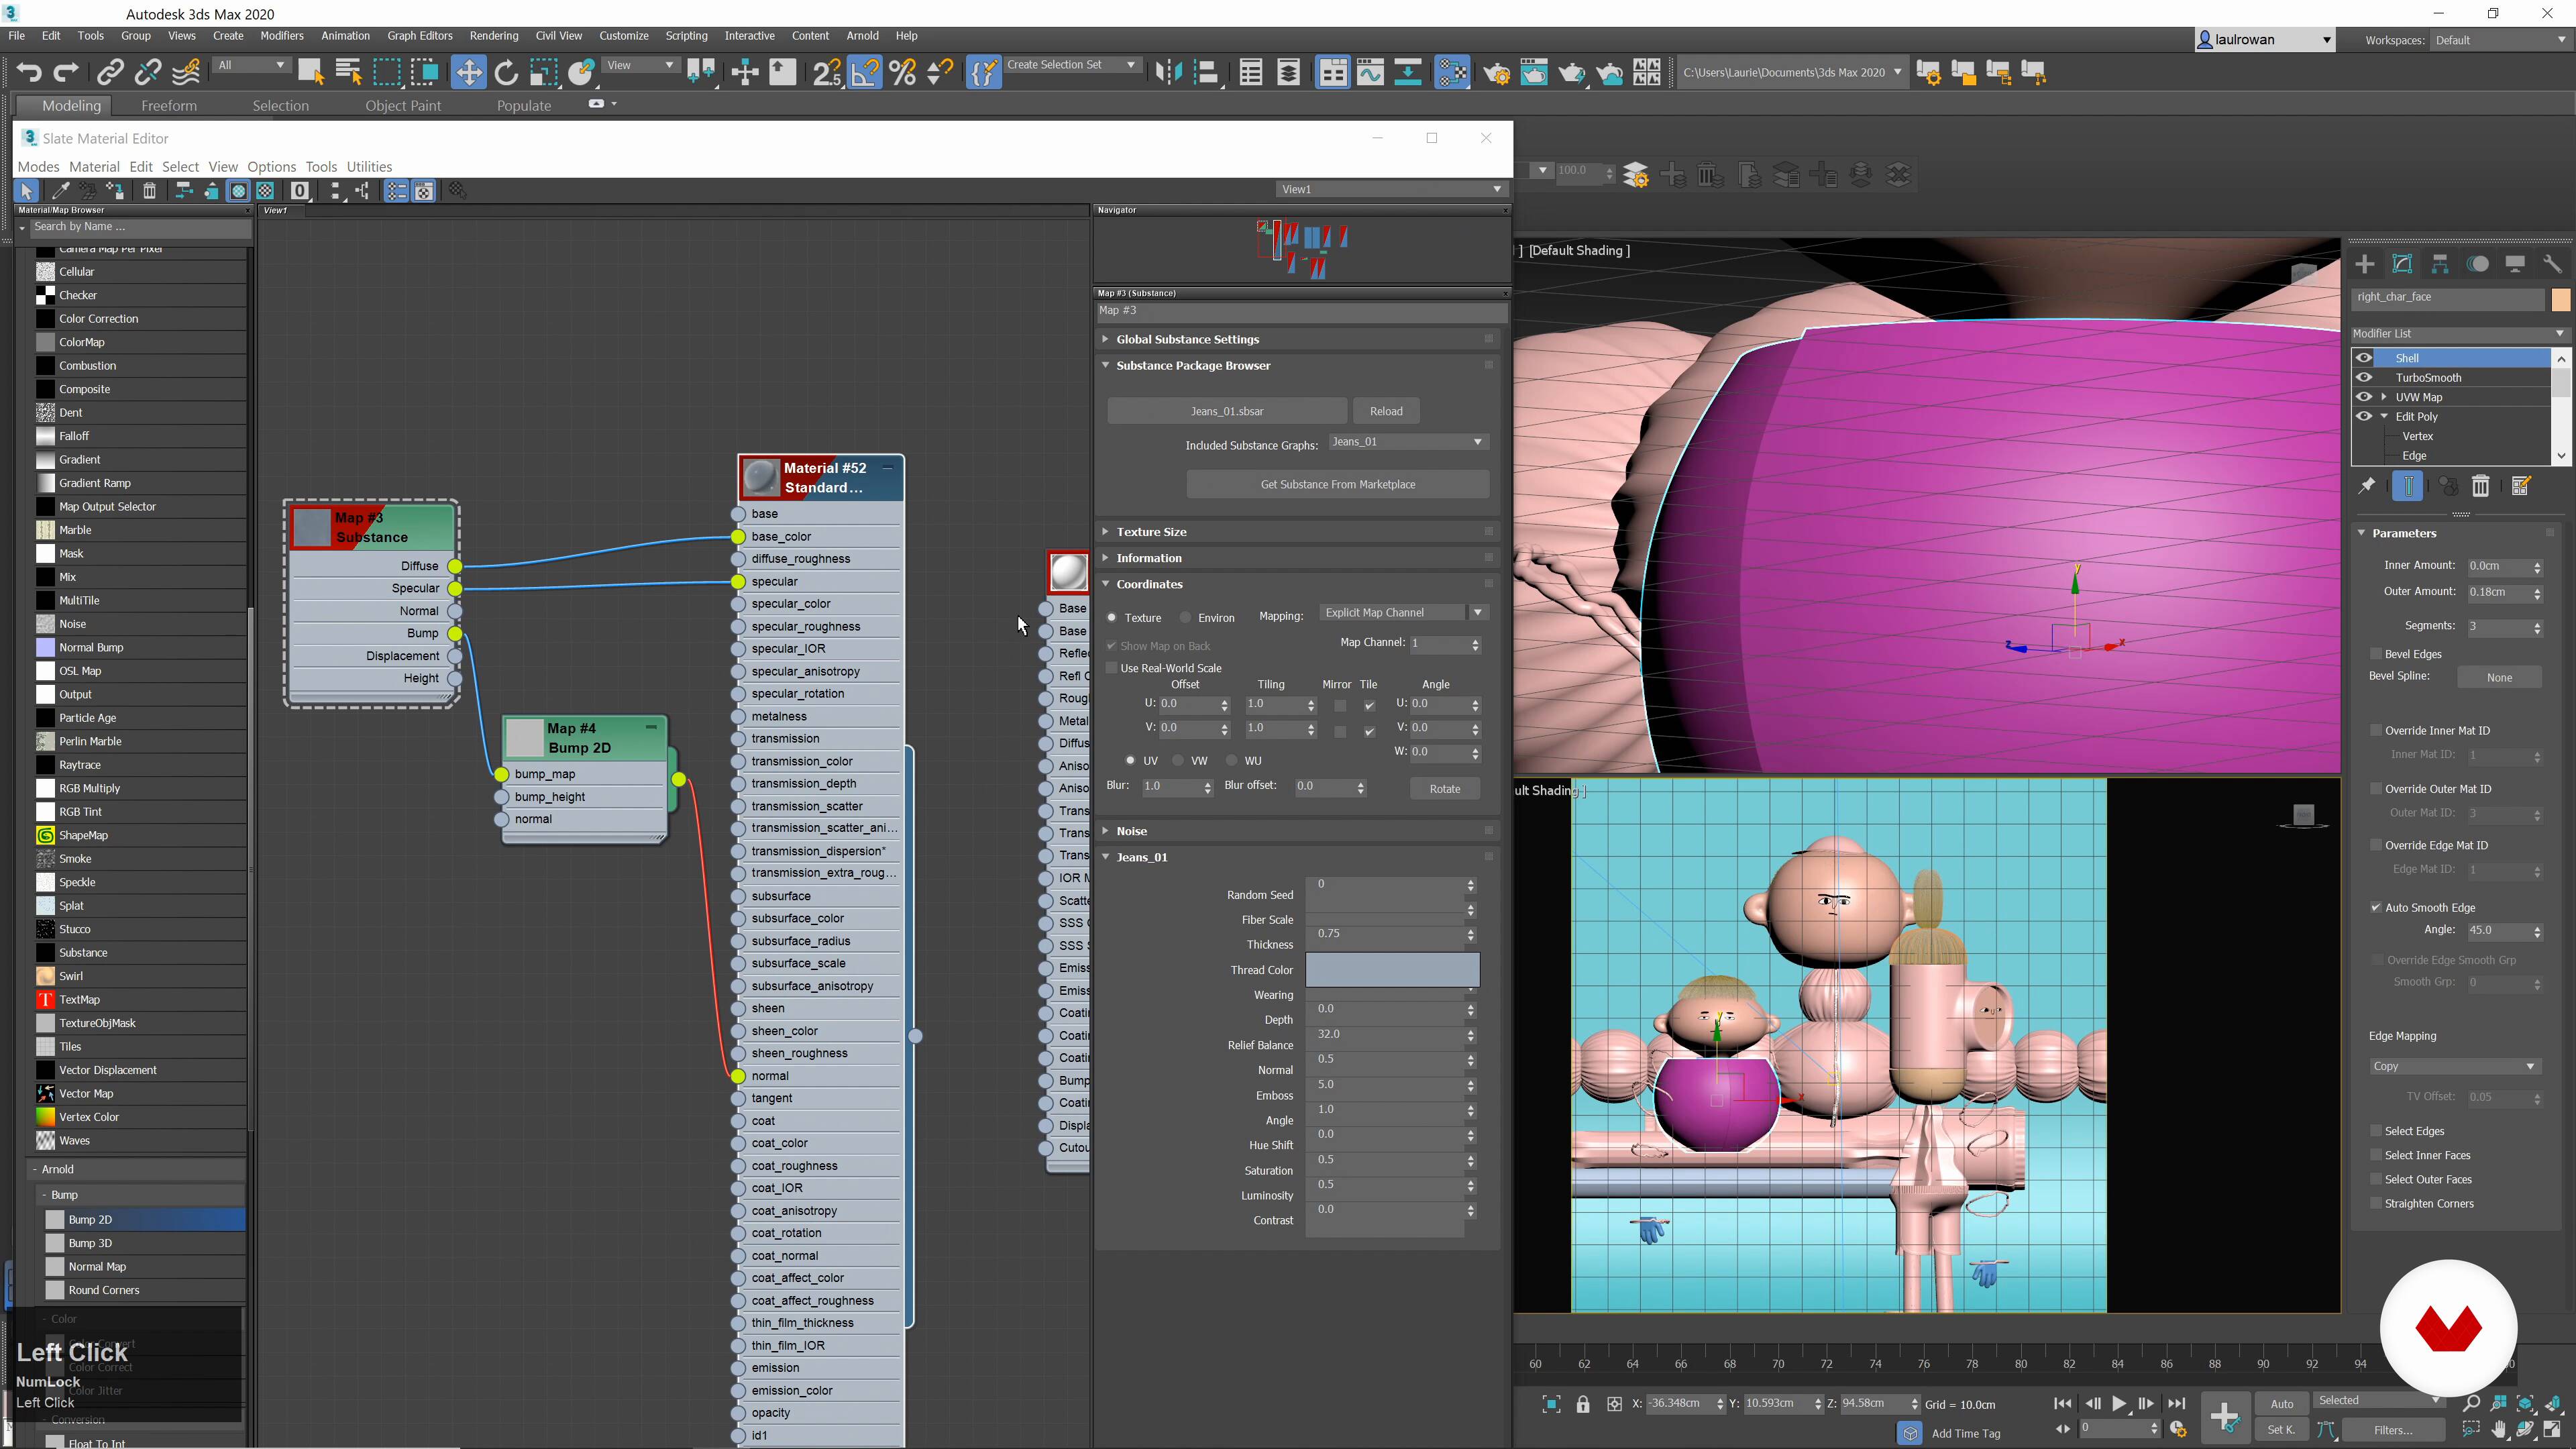The image size is (2576, 1449).
Task: Toggle selection lock padlock icon
Action: pos(1583,1404)
